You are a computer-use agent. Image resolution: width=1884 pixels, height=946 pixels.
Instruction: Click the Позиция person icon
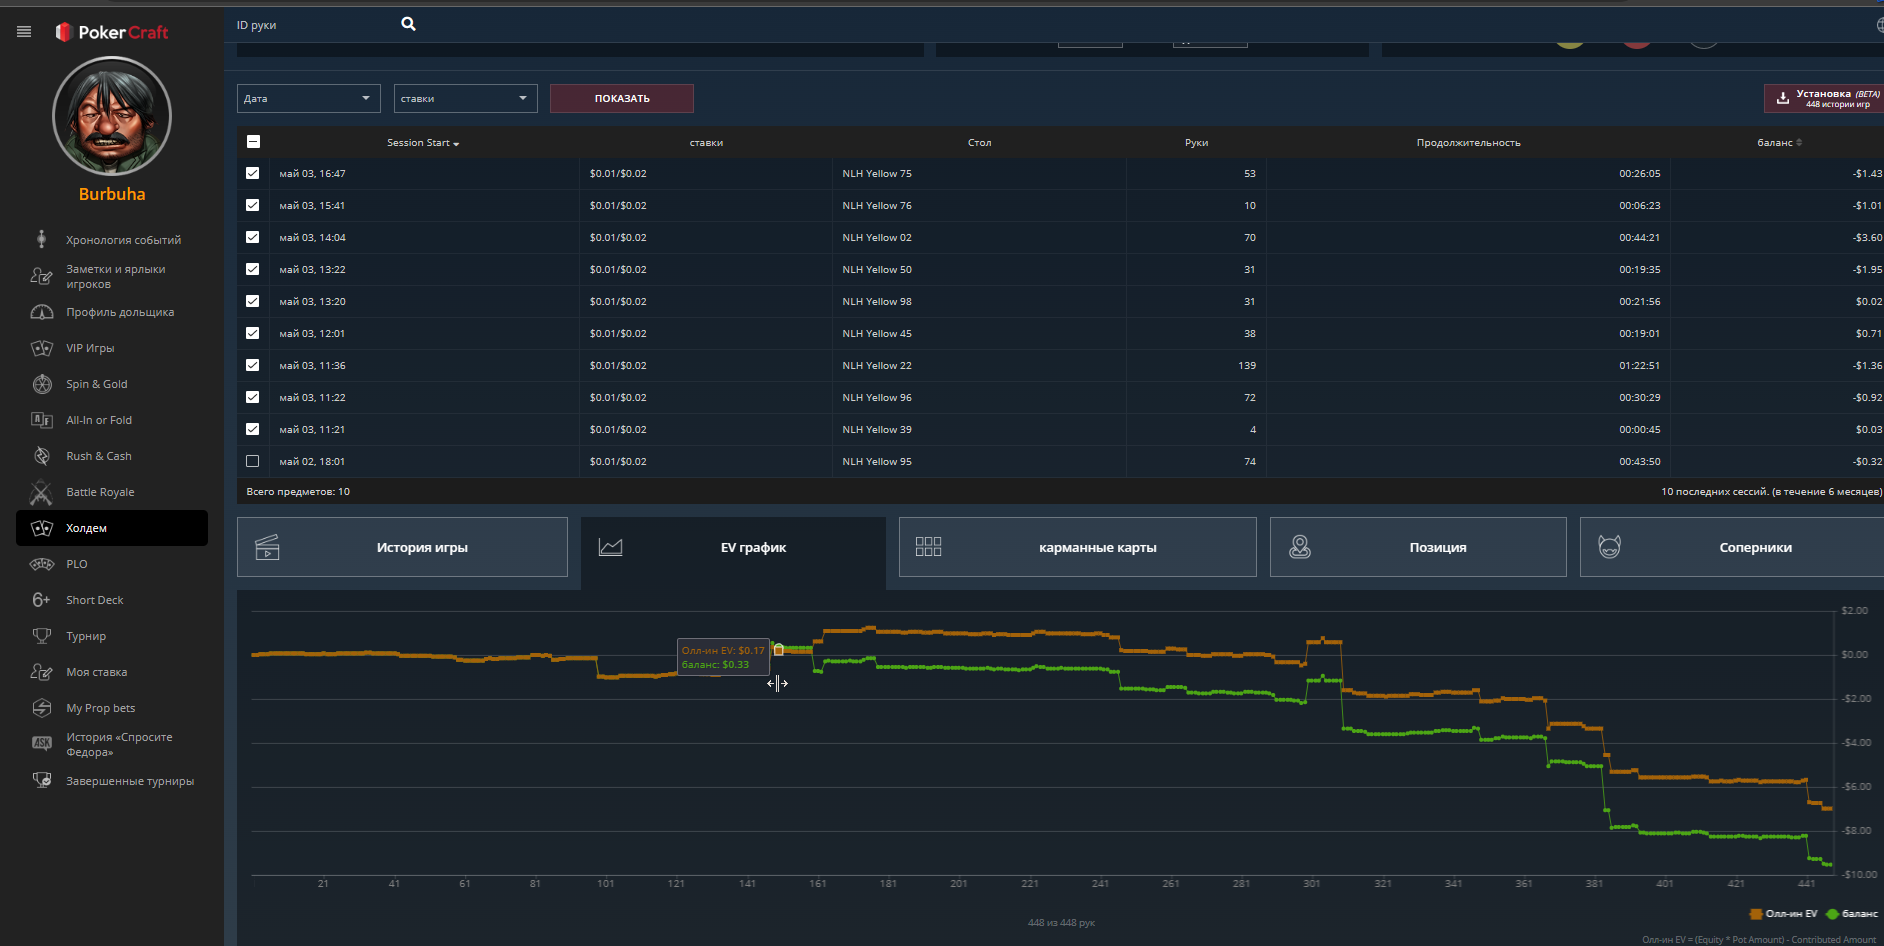1300,547
